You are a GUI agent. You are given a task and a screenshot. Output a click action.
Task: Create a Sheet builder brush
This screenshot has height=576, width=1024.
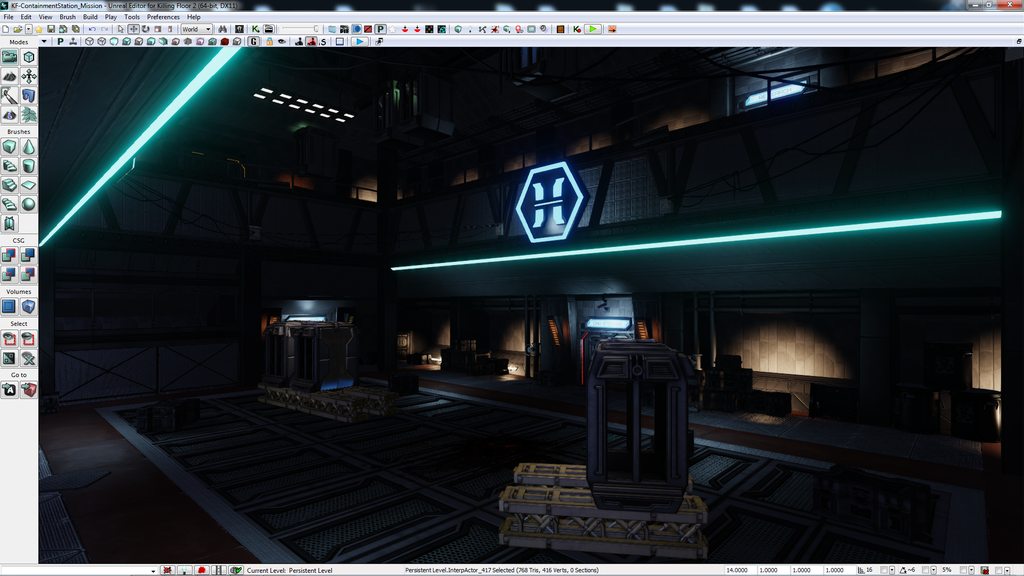click(x=29, y=185)
